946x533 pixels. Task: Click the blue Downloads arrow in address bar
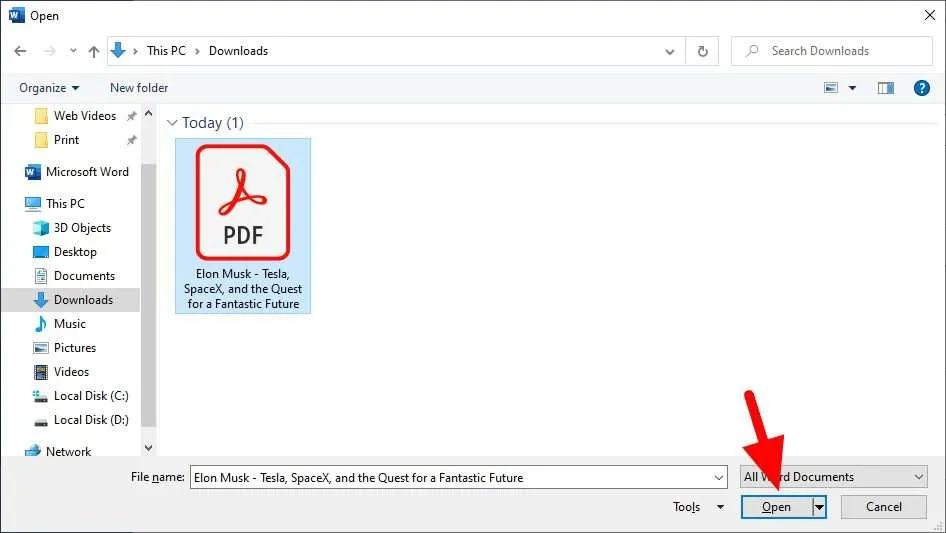118,51
